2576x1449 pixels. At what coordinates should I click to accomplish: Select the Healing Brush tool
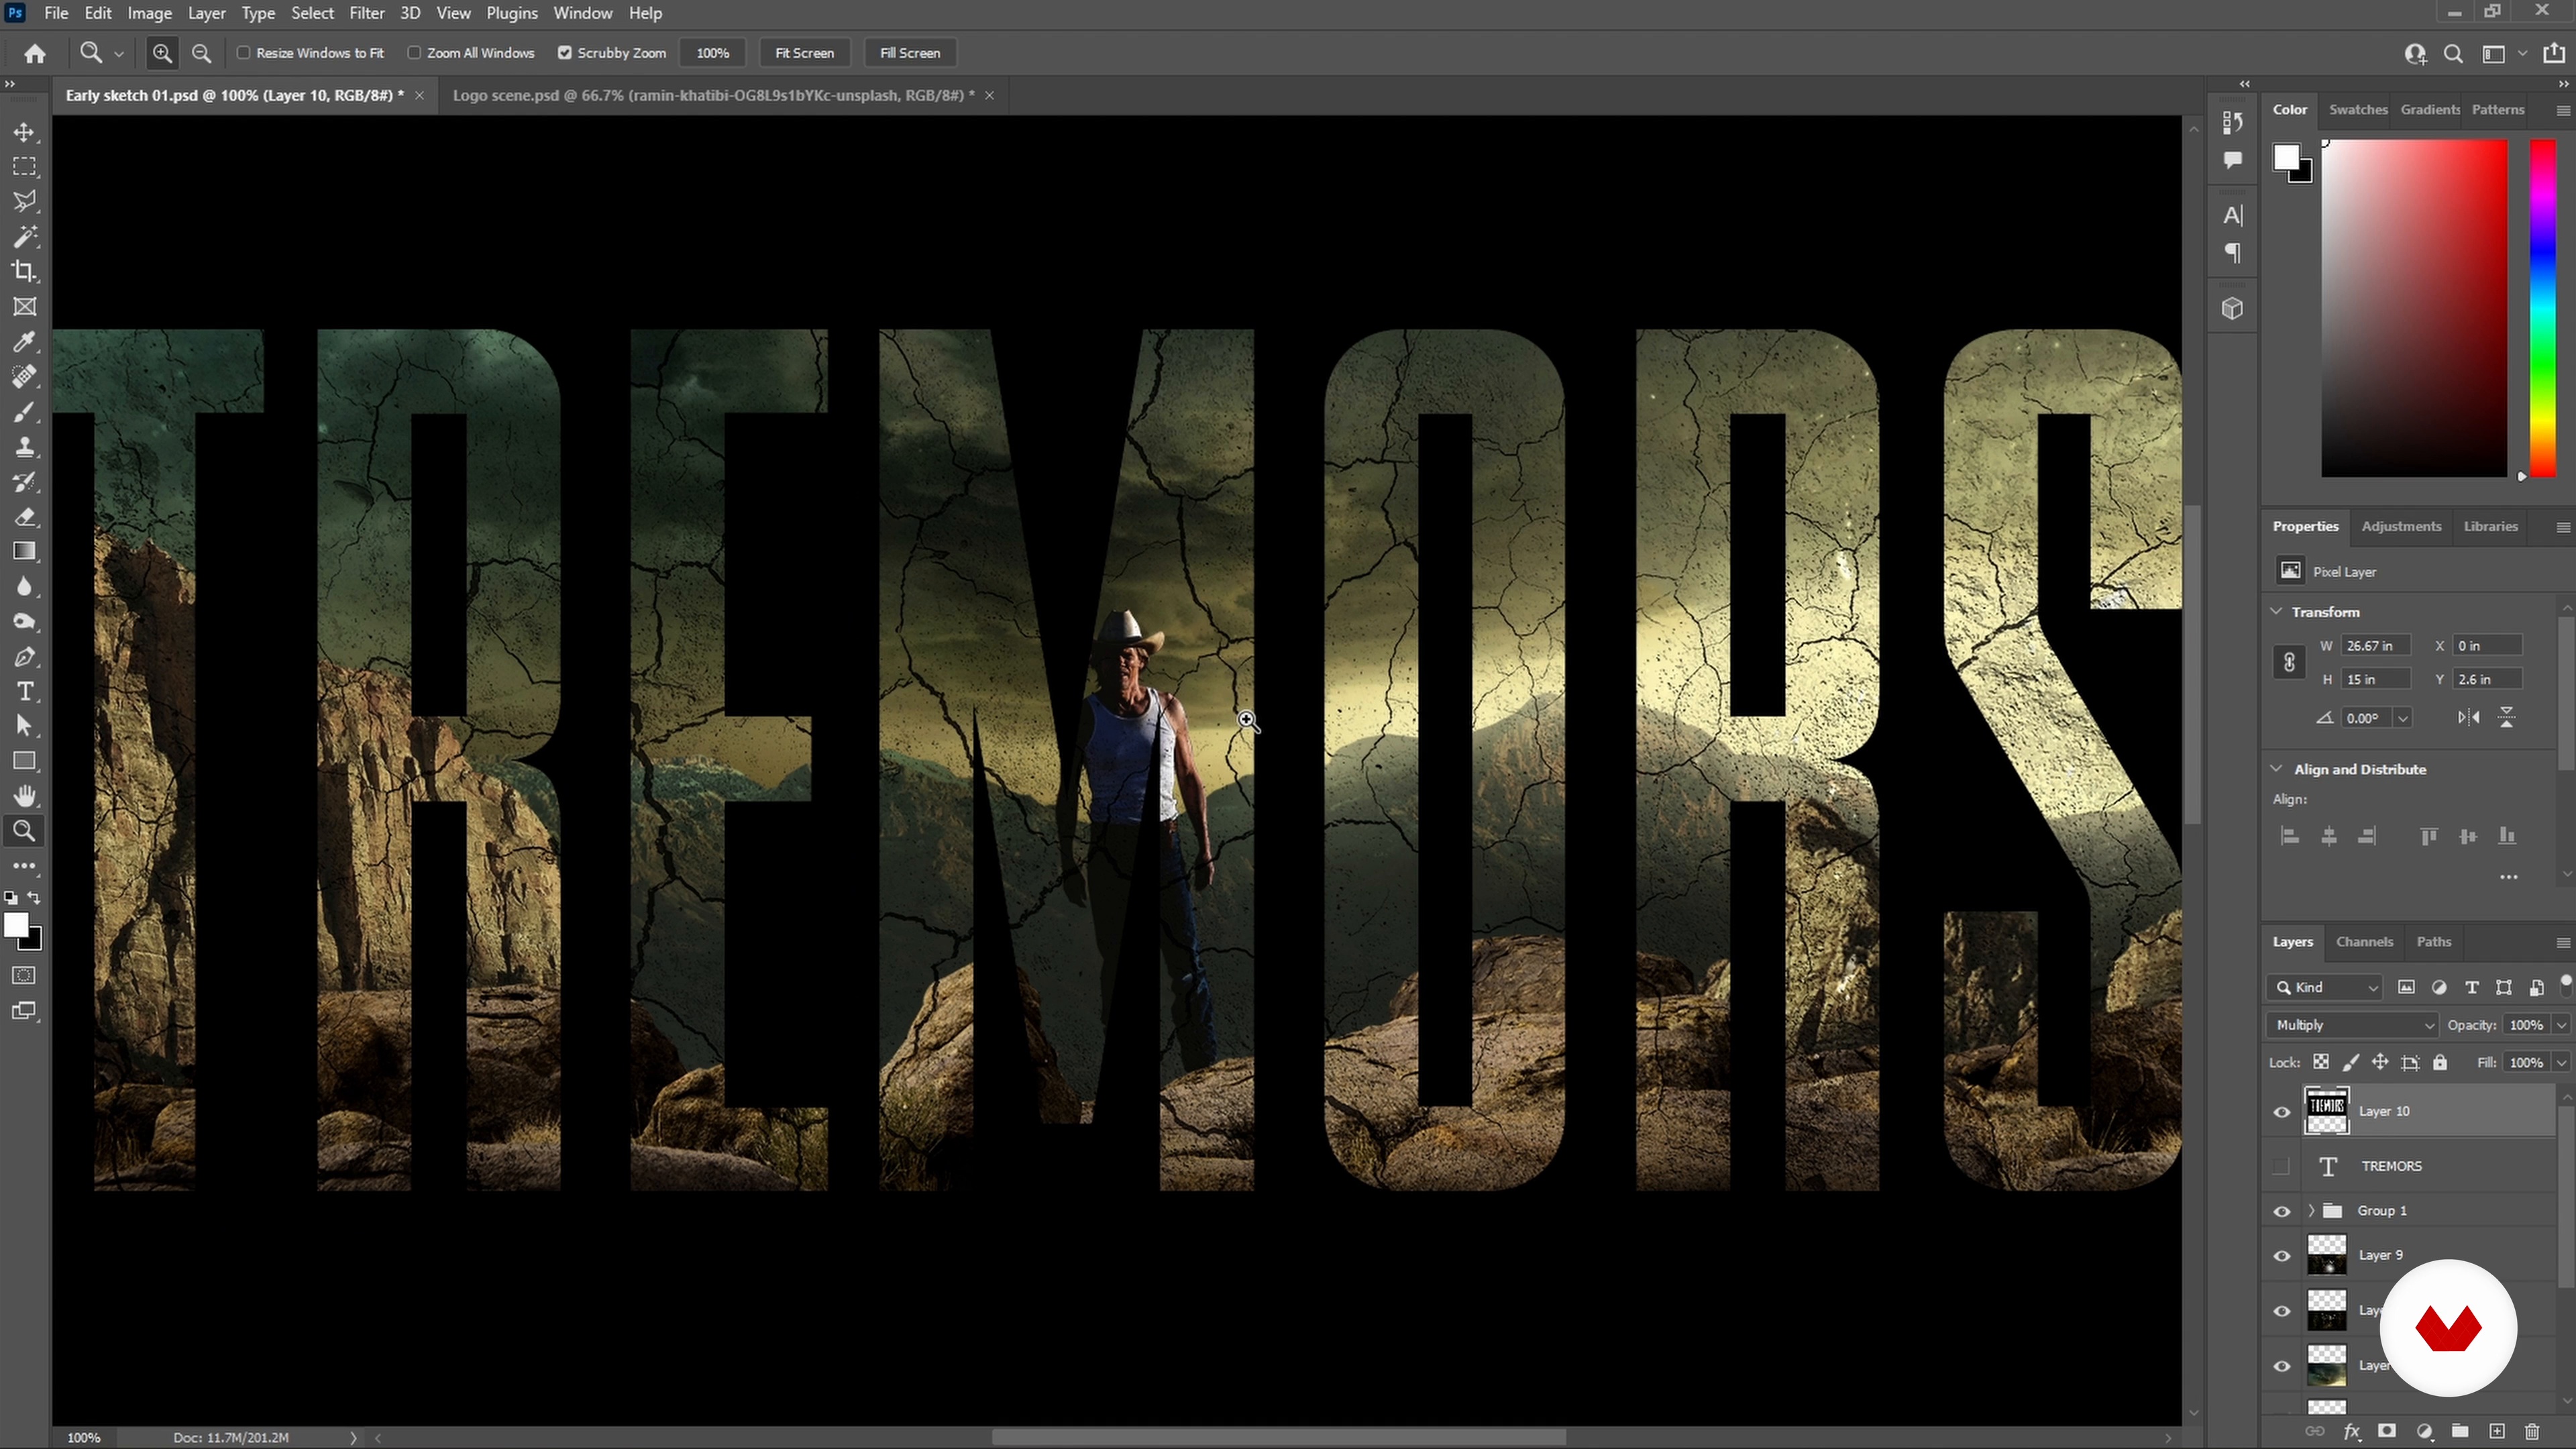coord(24,376)
